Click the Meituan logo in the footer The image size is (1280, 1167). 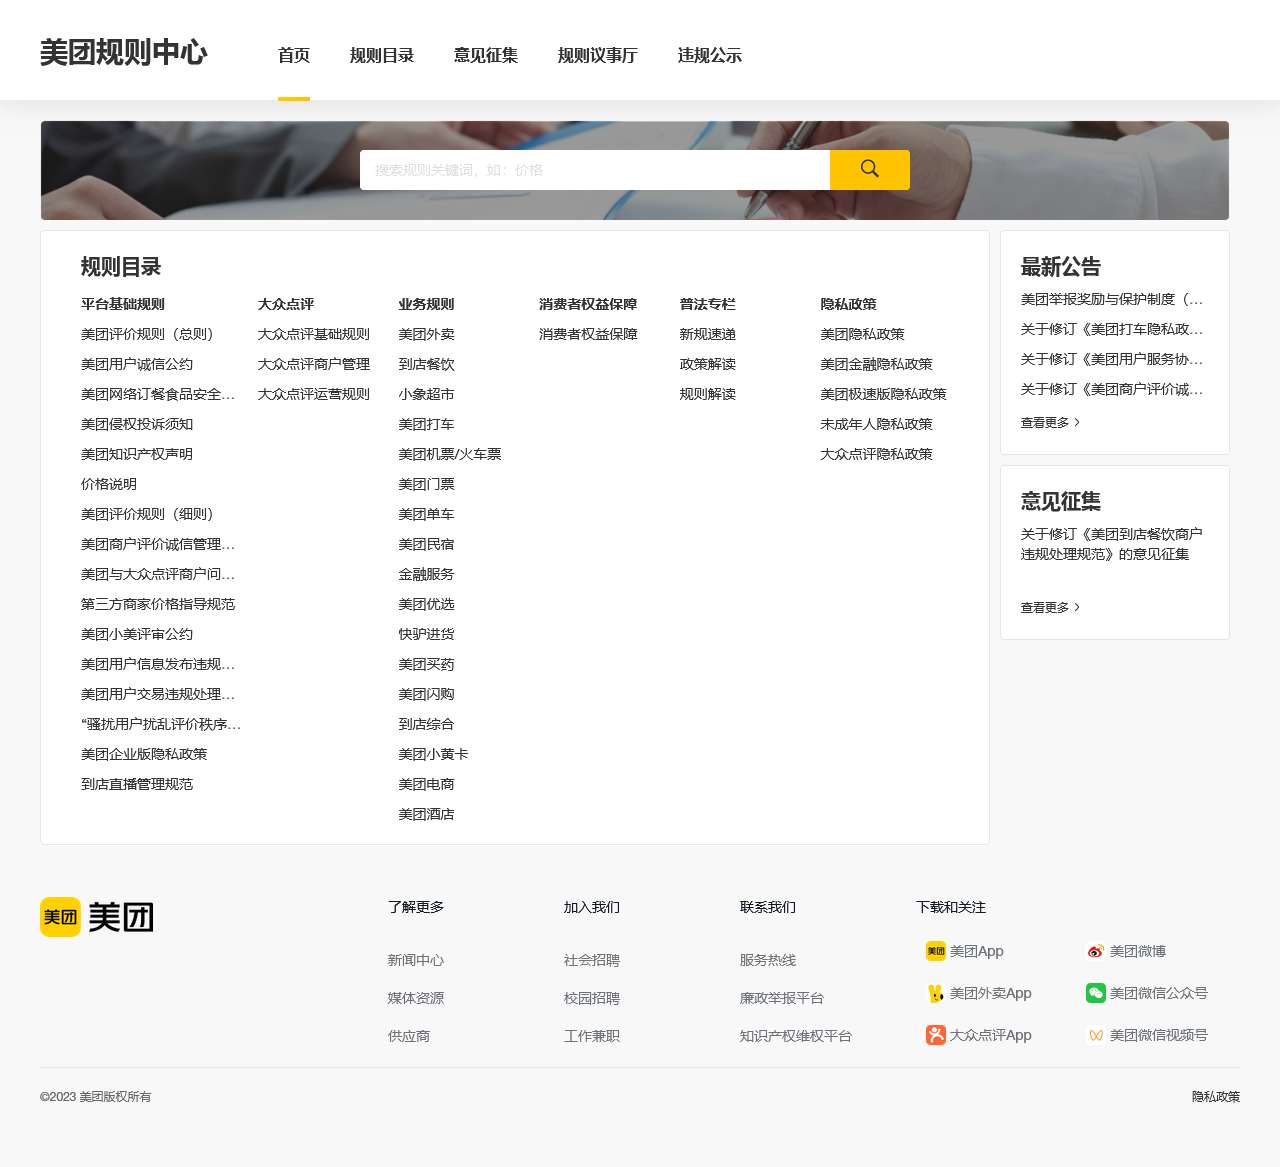[96, 915]
